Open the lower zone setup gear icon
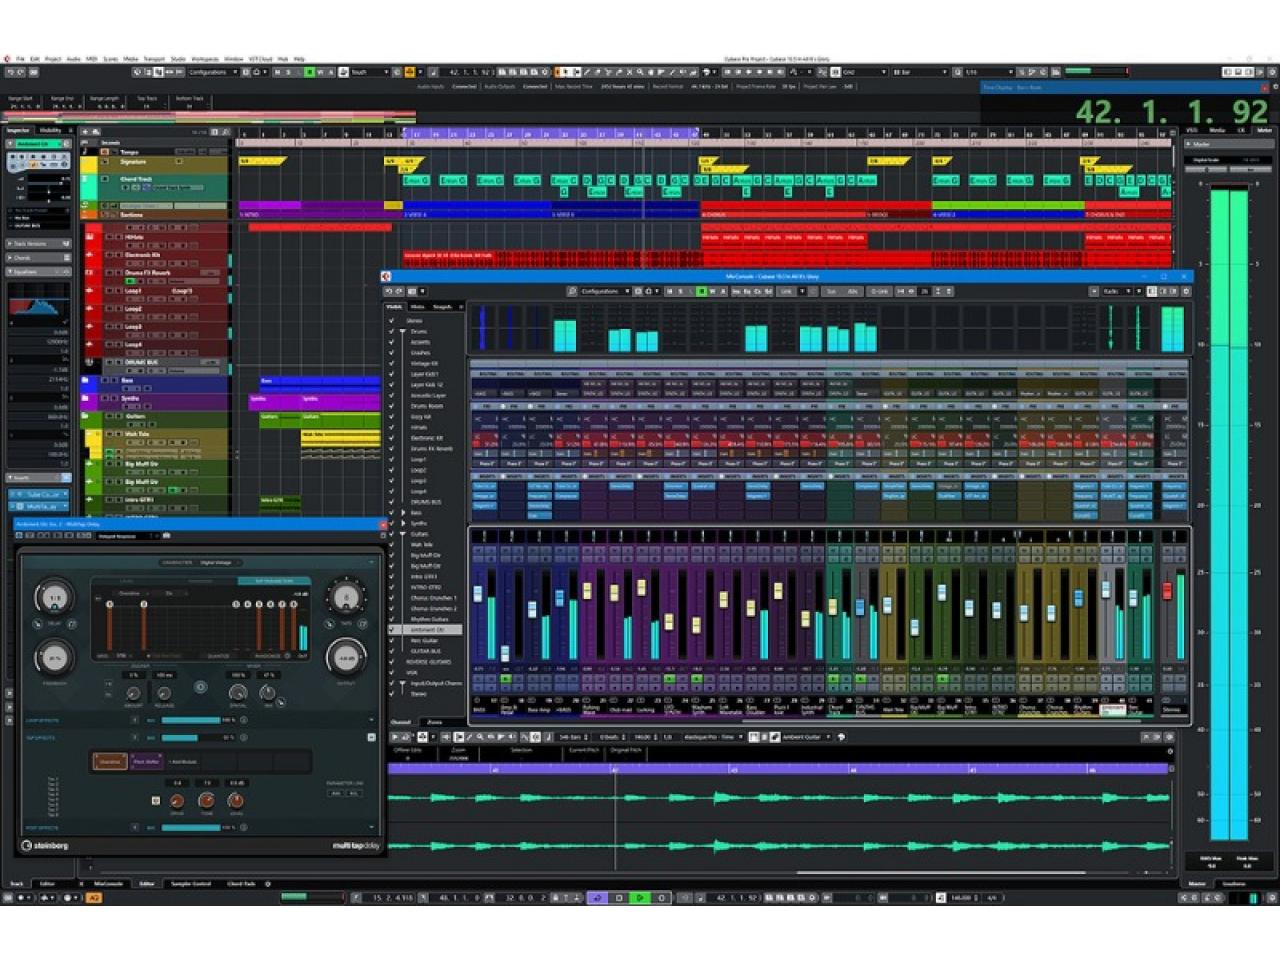 pyautogui.click(x=268, y=884)
